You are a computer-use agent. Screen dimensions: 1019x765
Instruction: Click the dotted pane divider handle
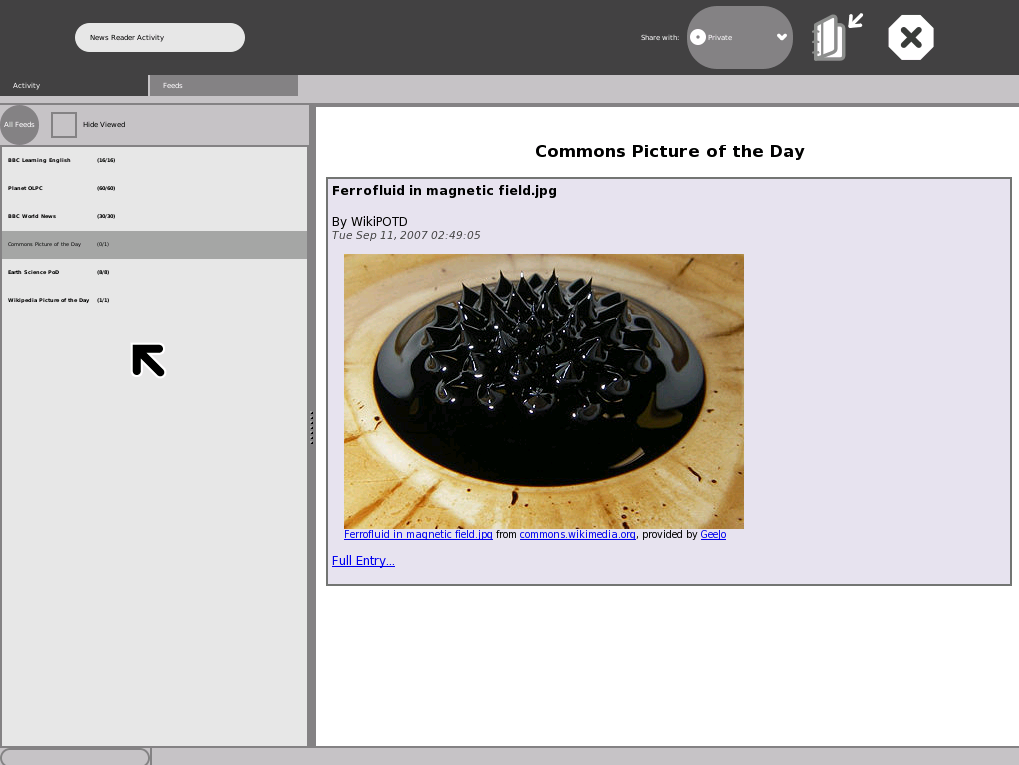click(x=312, y=428)
